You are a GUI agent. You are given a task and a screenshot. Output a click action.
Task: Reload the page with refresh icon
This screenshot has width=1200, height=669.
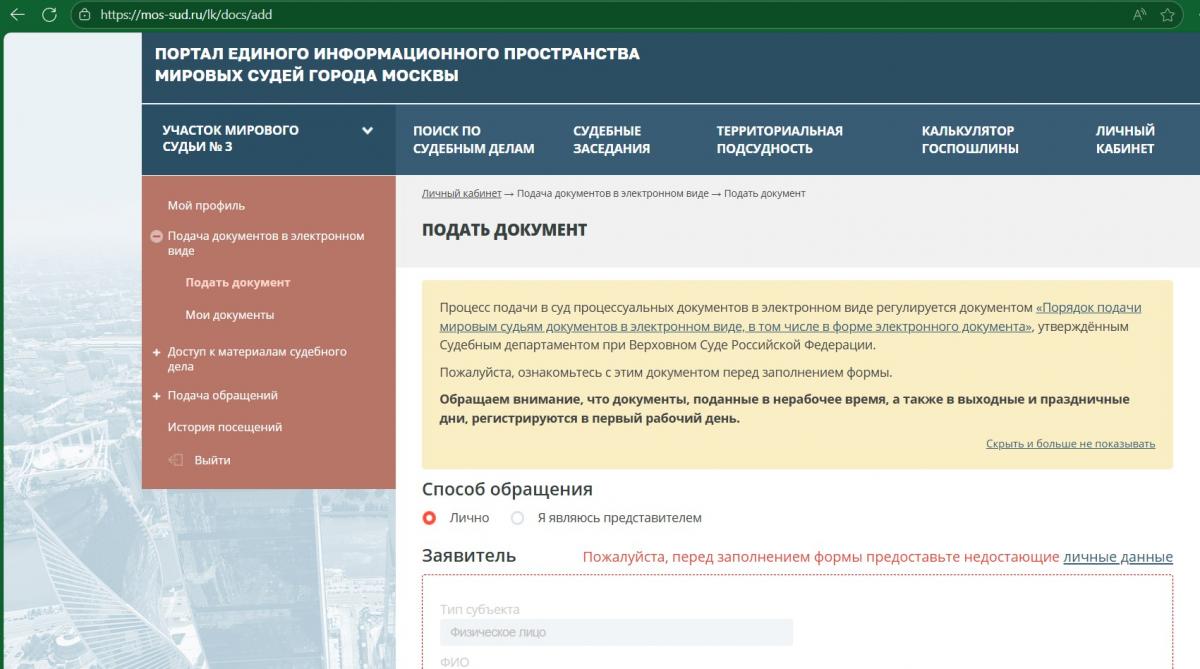click(x=49, y=15)
